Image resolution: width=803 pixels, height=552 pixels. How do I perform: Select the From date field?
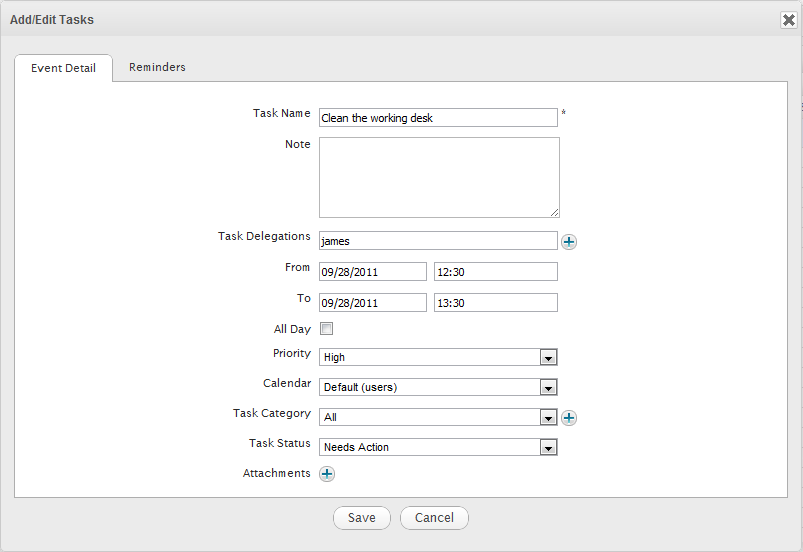pos(373,272)
